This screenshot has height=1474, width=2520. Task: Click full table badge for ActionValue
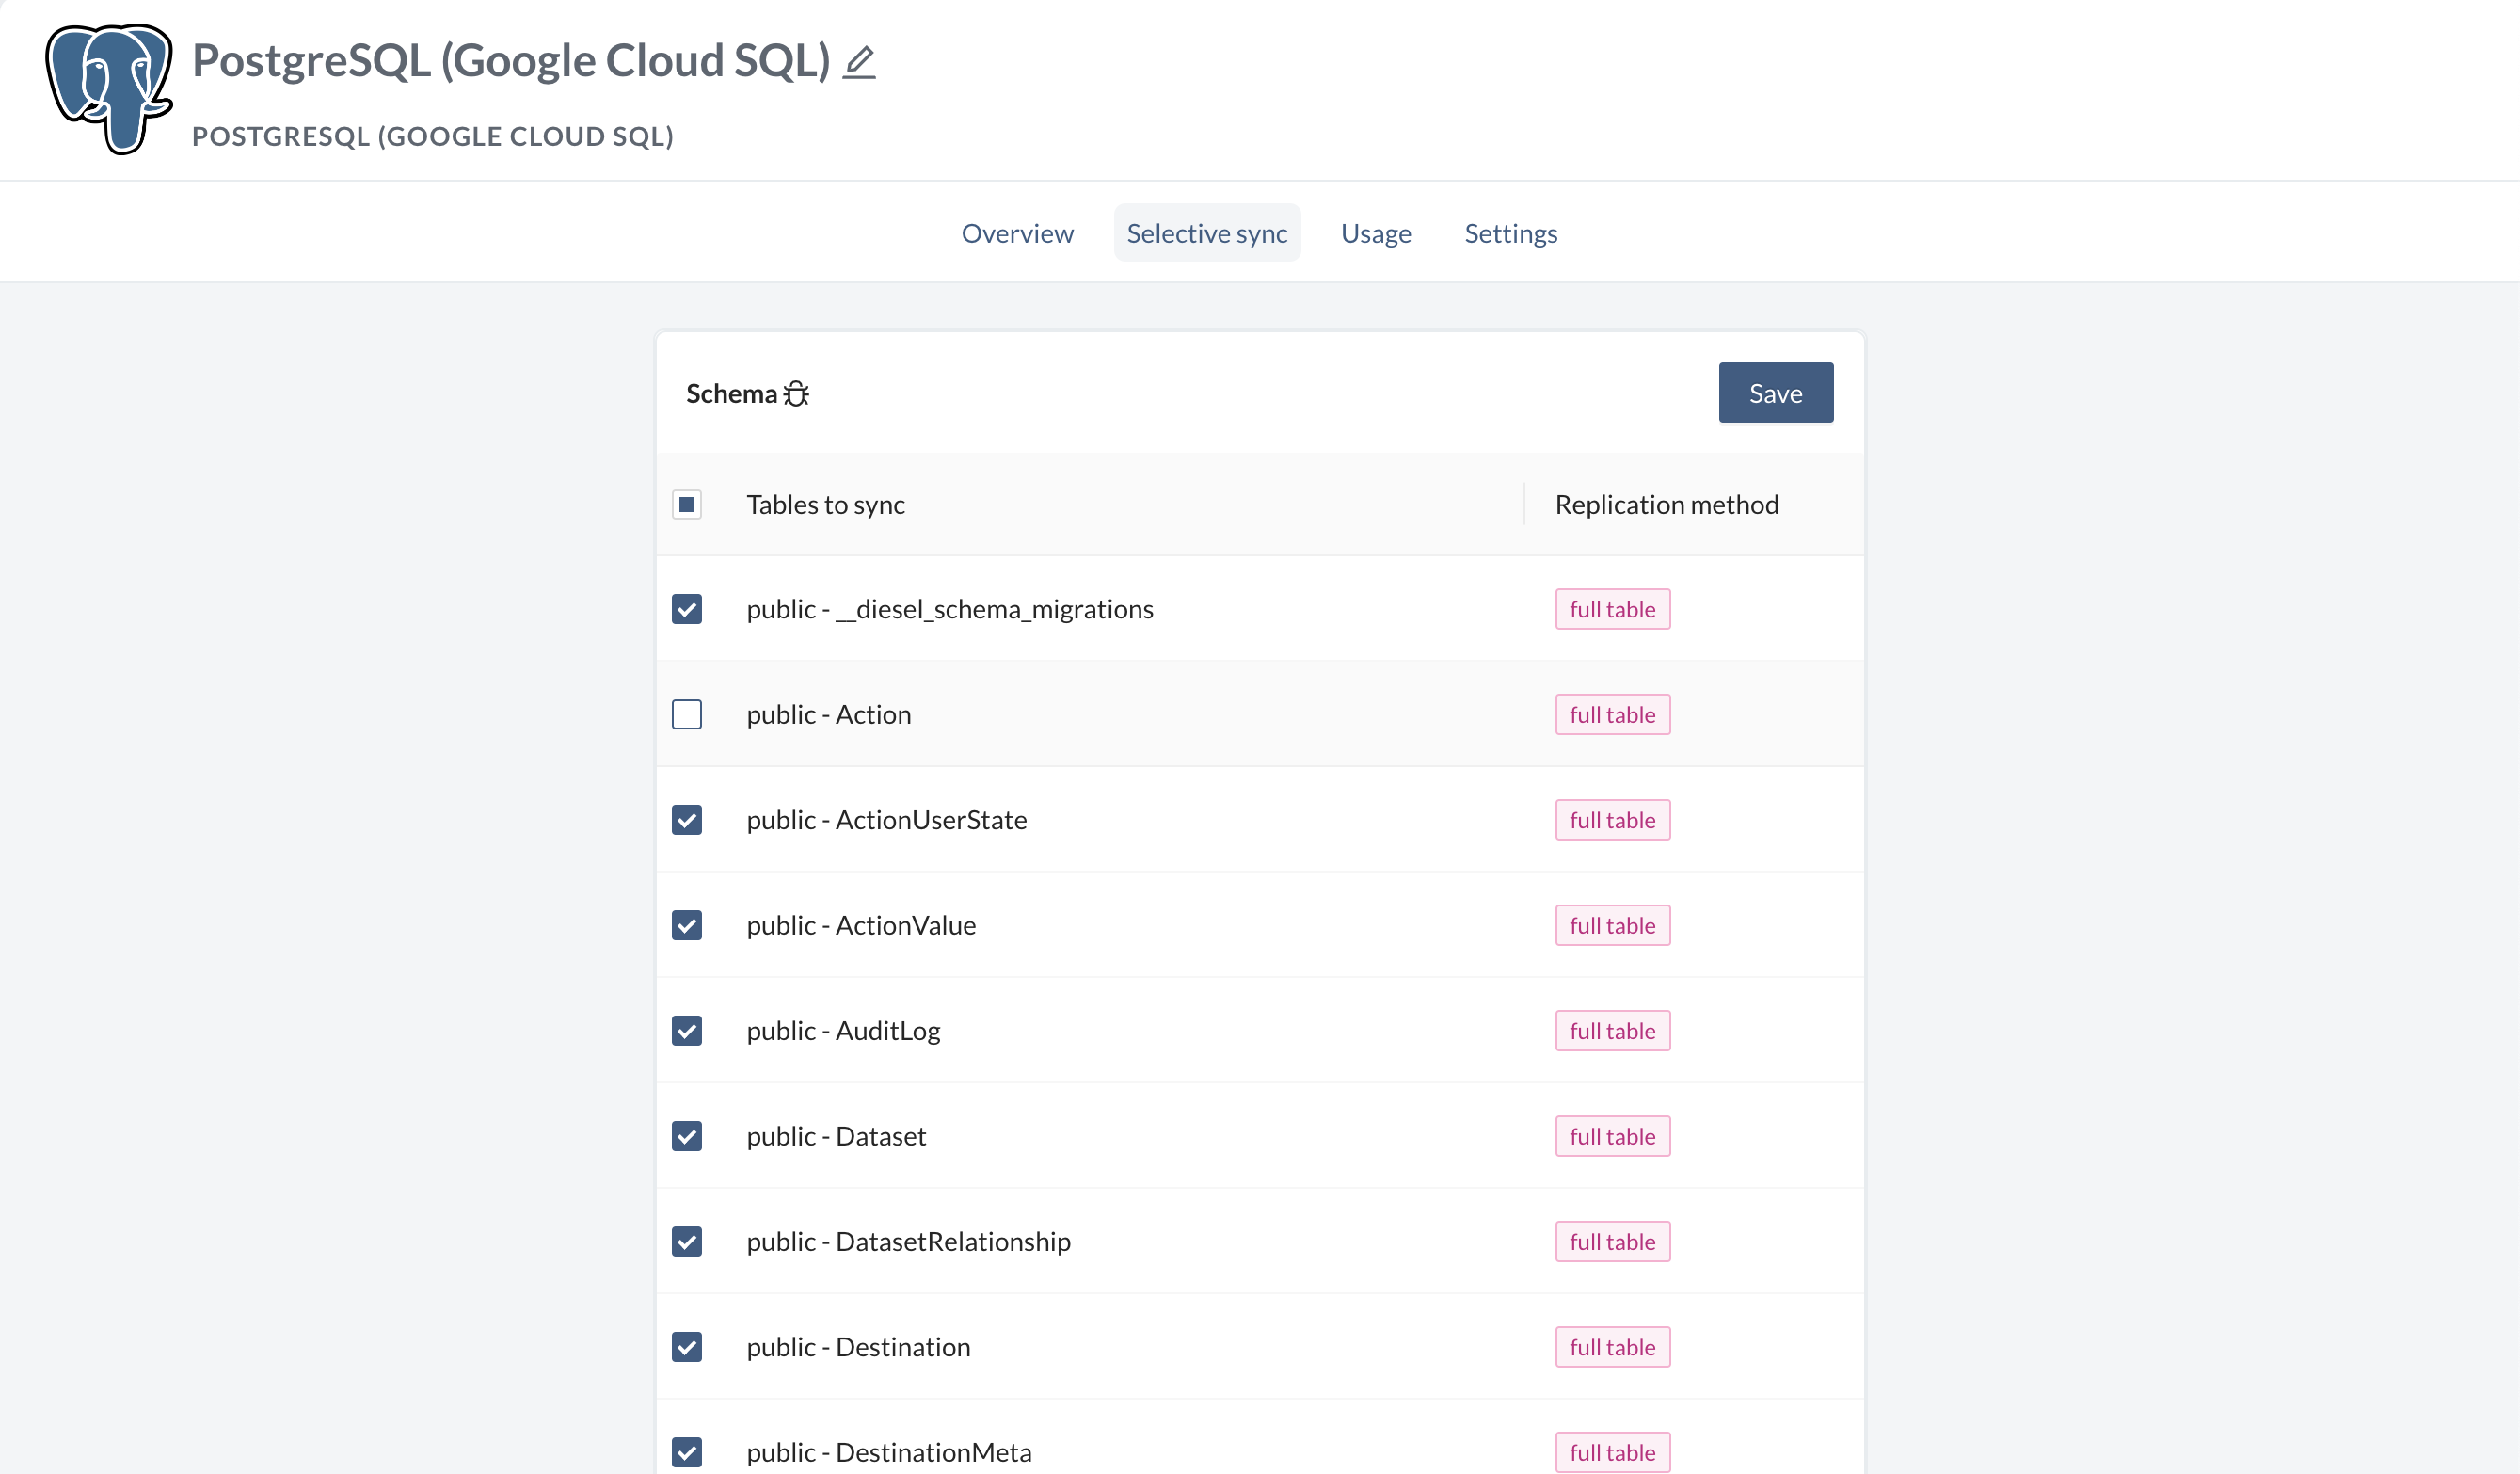pos(1613,925)
